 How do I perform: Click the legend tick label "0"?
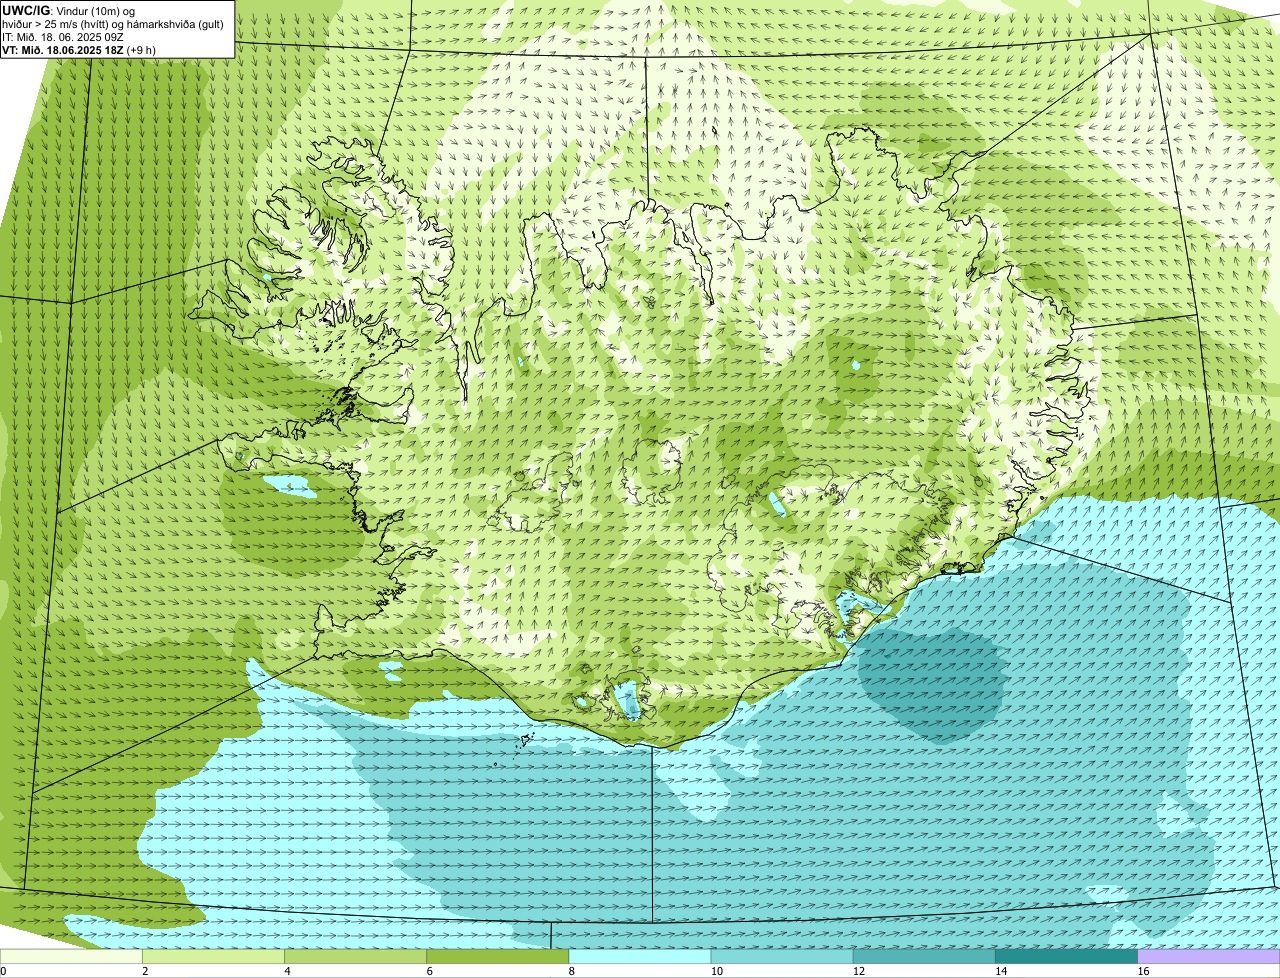tap(4, 971)
